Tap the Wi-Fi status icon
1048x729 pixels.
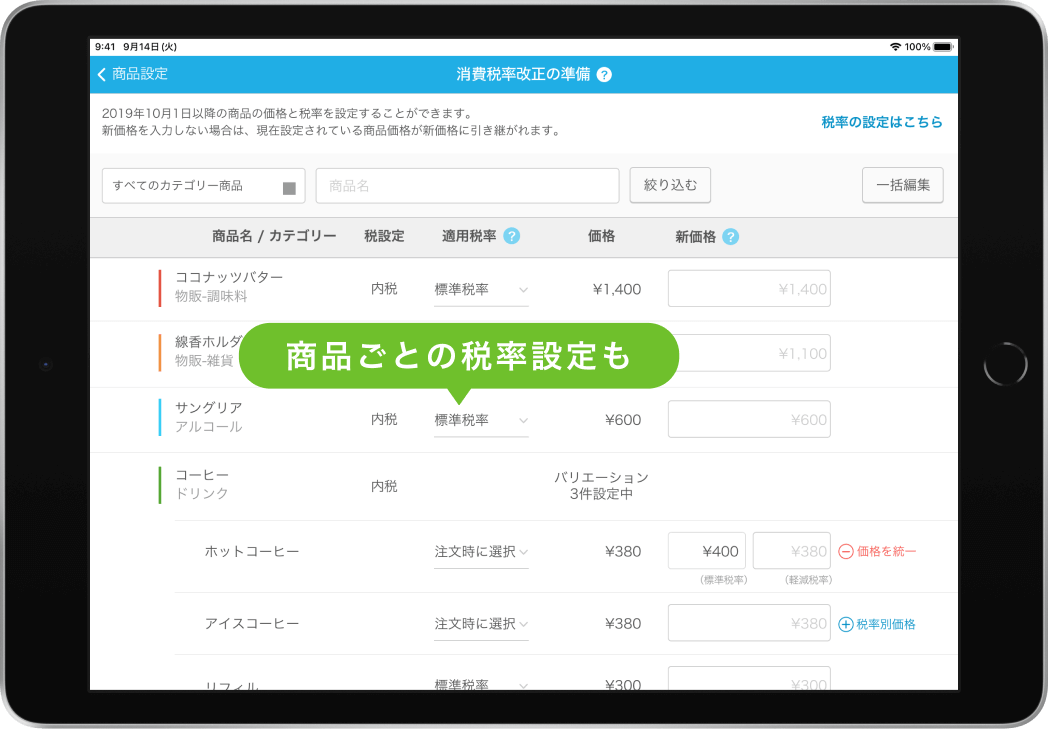(894, 47)
